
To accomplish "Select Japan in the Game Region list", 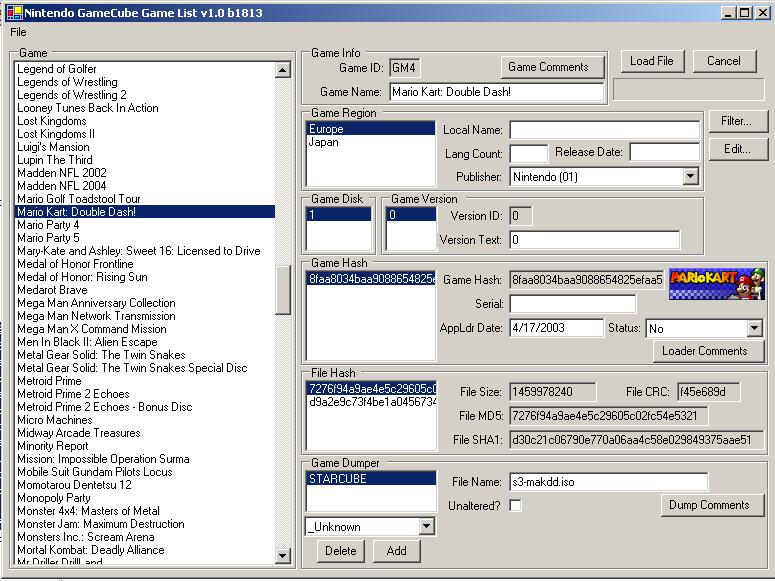I will pos(324,143).
